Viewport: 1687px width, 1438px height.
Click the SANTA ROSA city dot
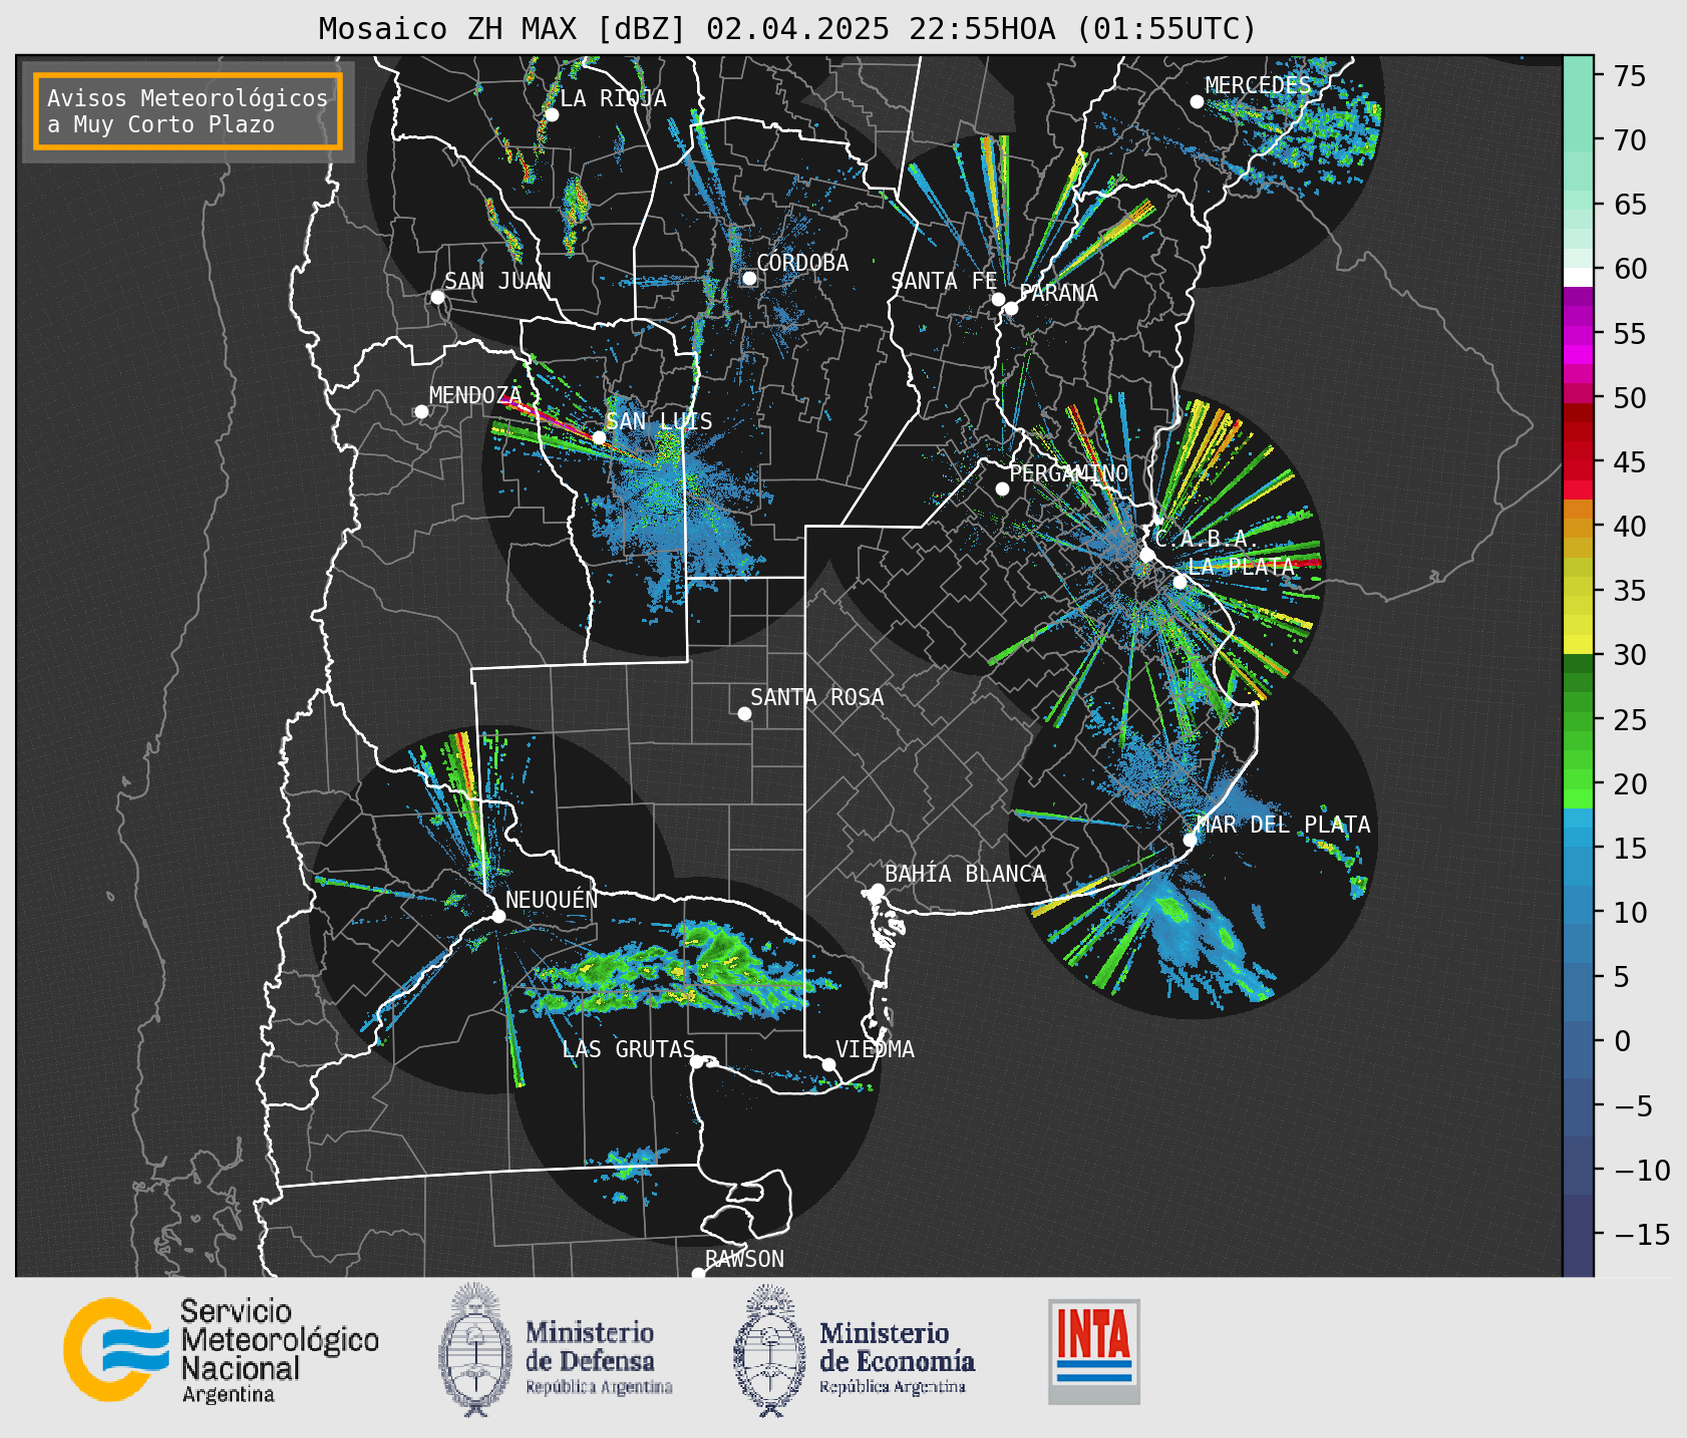[744, 714]
